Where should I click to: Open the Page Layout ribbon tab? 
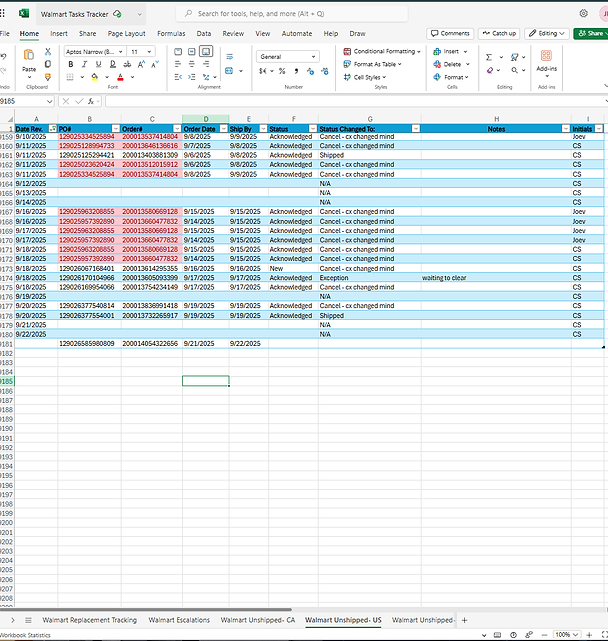tap(126, 34)
